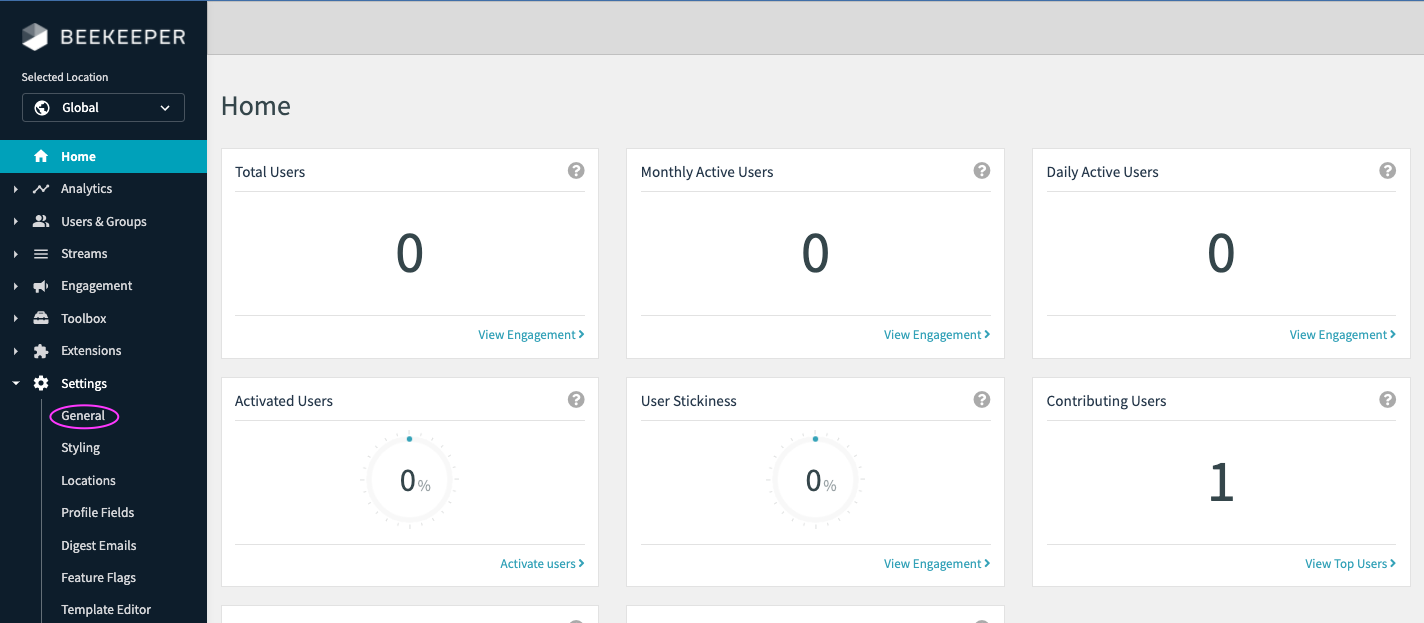Click the Settings gear icon
Image resolution: width=1424 pixels, height=623 pixels.
tap(41, 383)
